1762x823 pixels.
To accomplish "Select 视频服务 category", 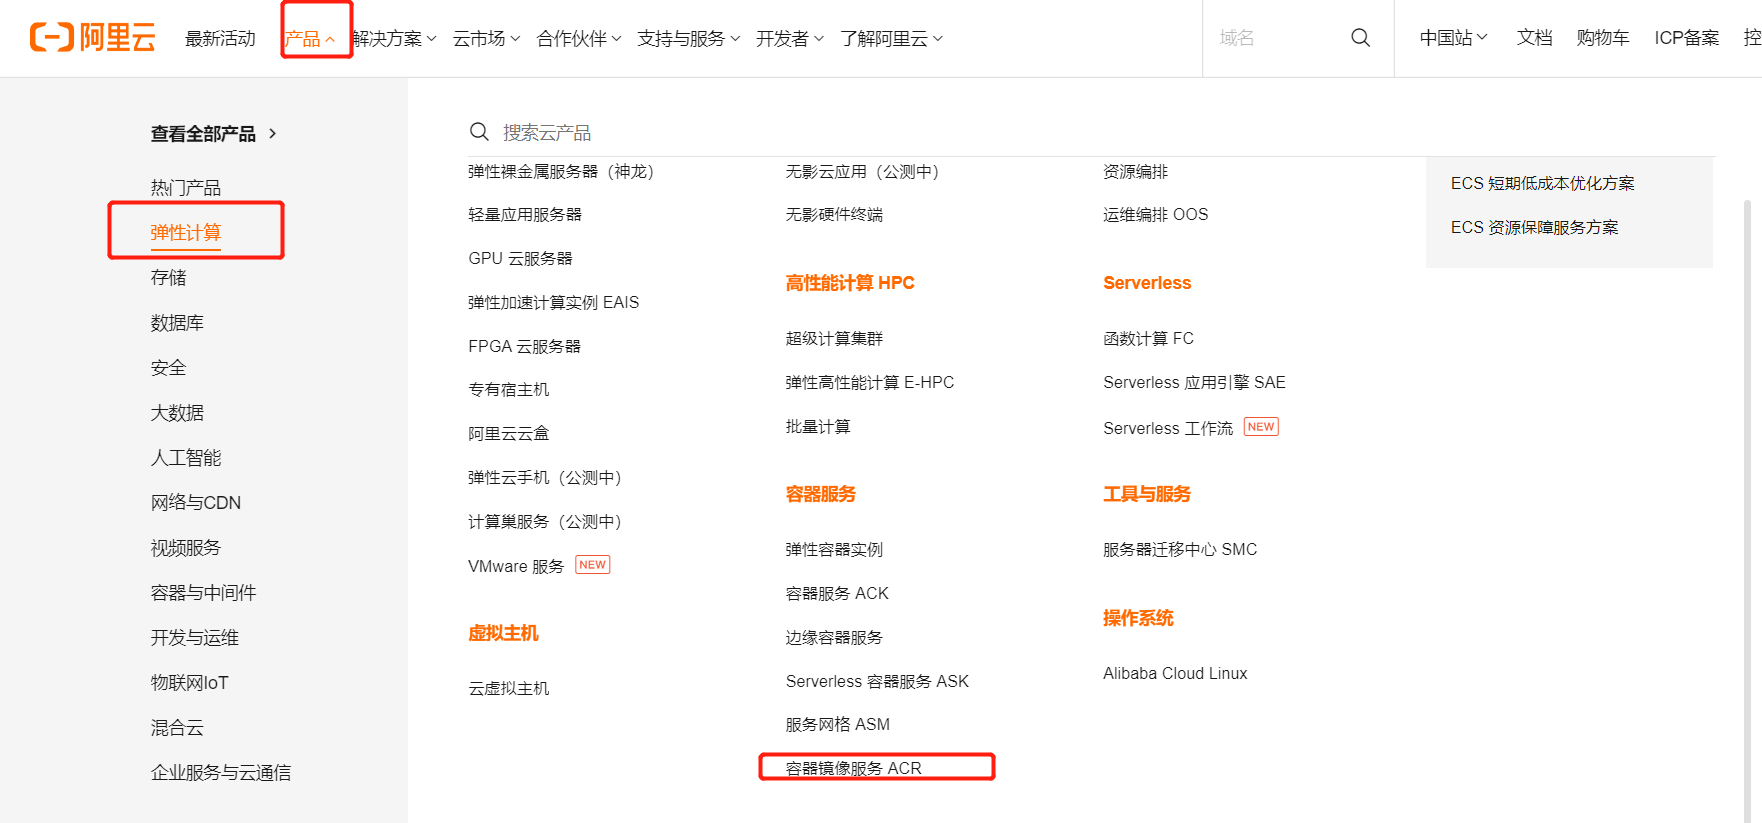I will (x=186, y=547).
